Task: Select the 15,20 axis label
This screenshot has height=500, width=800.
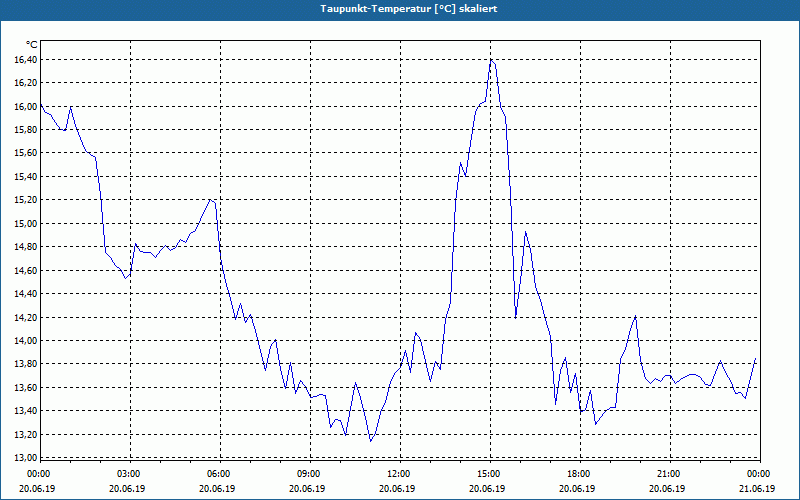Action: [25, 200]
